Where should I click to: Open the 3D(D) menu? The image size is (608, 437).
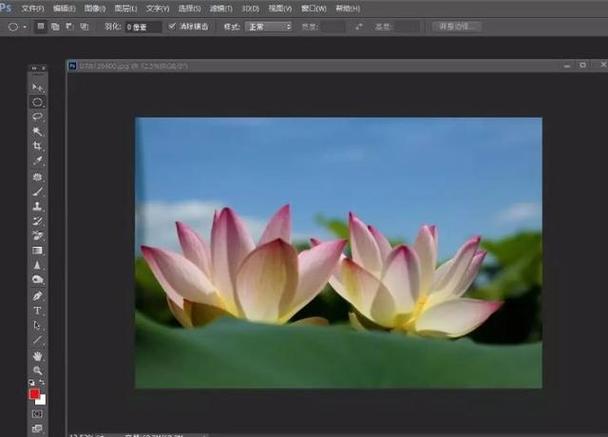pyautogui.click(x=250, y=8)
